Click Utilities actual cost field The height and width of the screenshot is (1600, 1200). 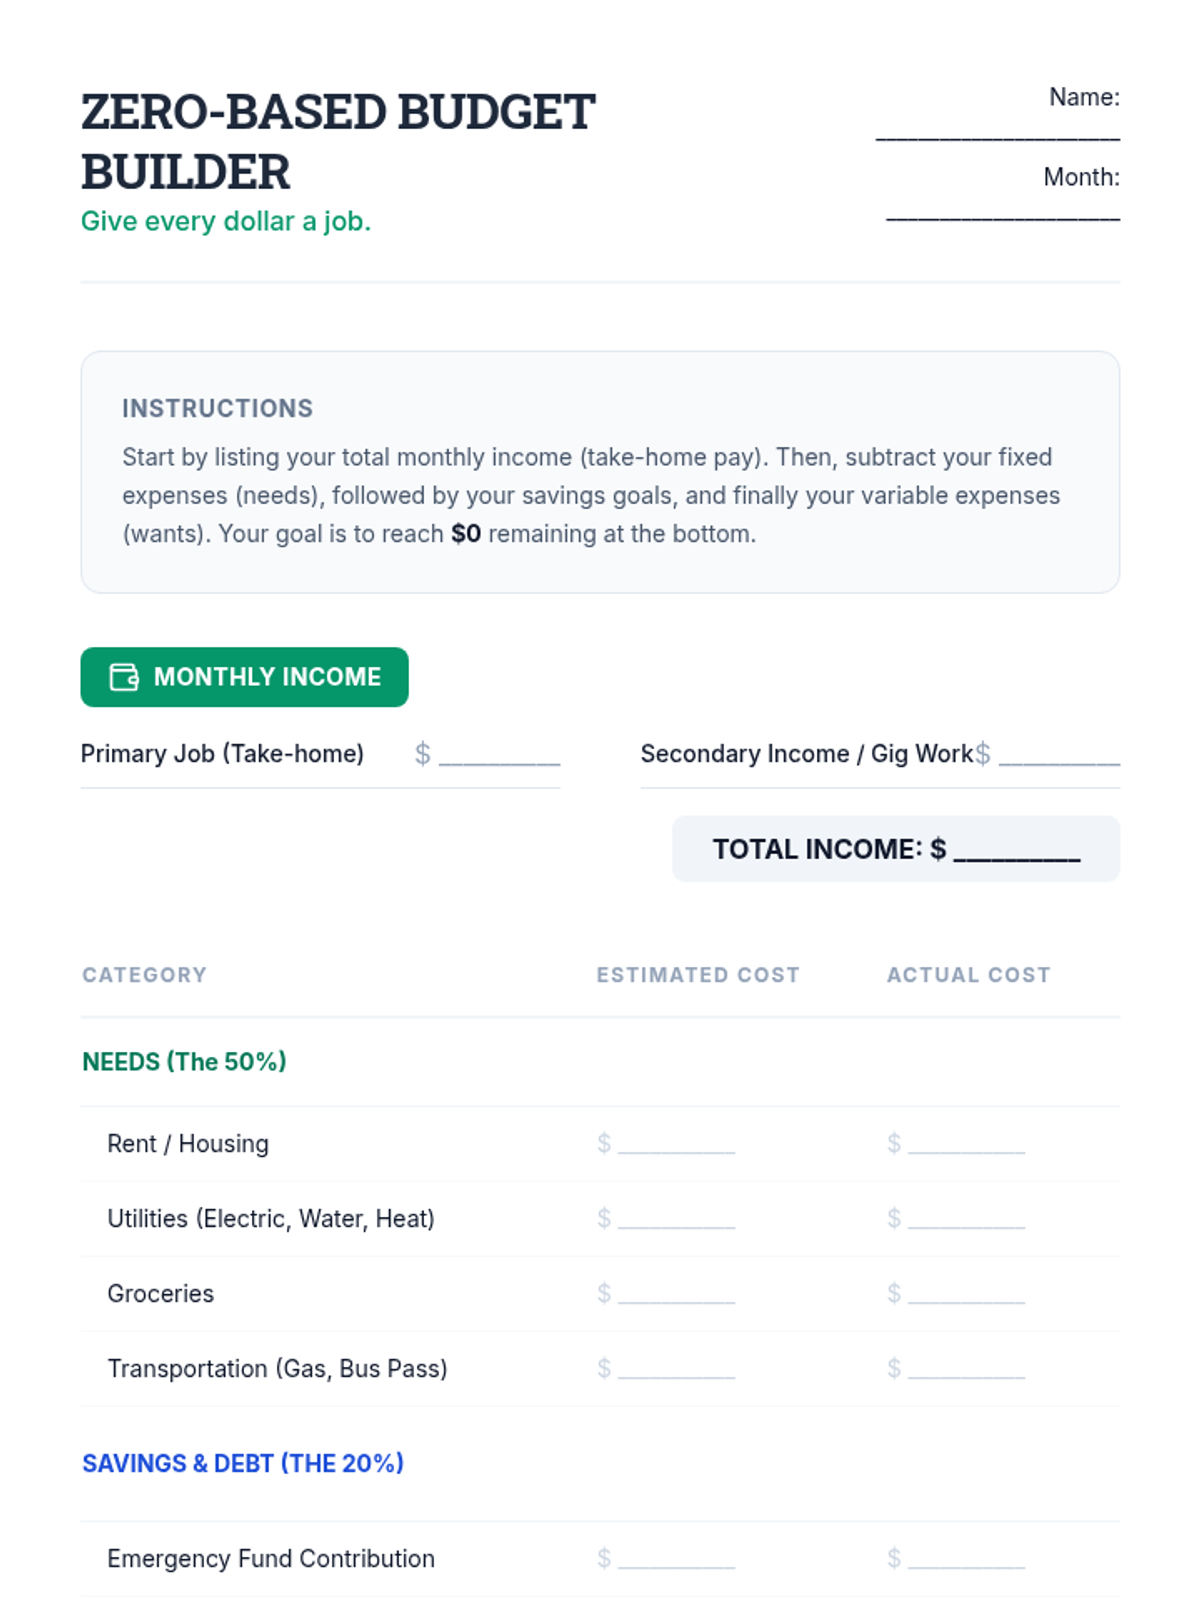[966, 1220]
